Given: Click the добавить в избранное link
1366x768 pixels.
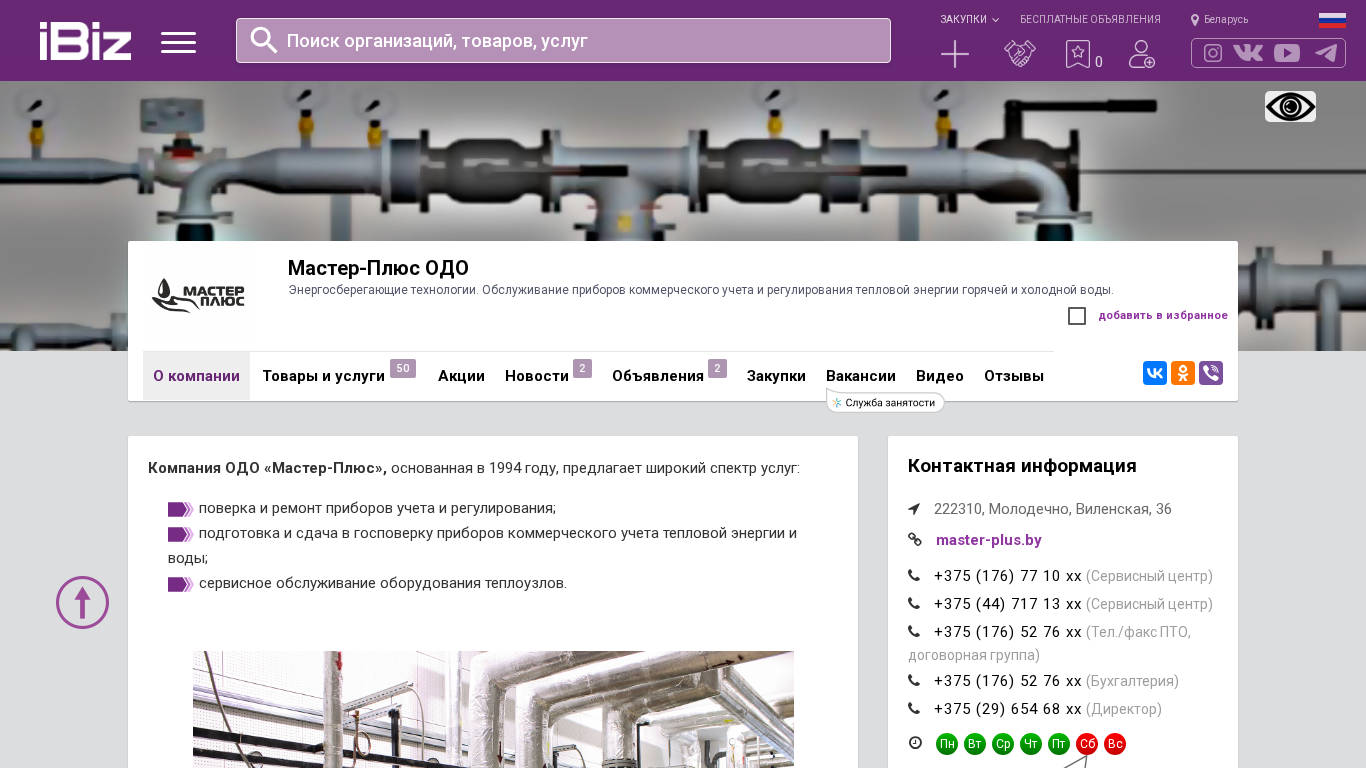Looking at the screenshot, I should [x=1163, y=316].
